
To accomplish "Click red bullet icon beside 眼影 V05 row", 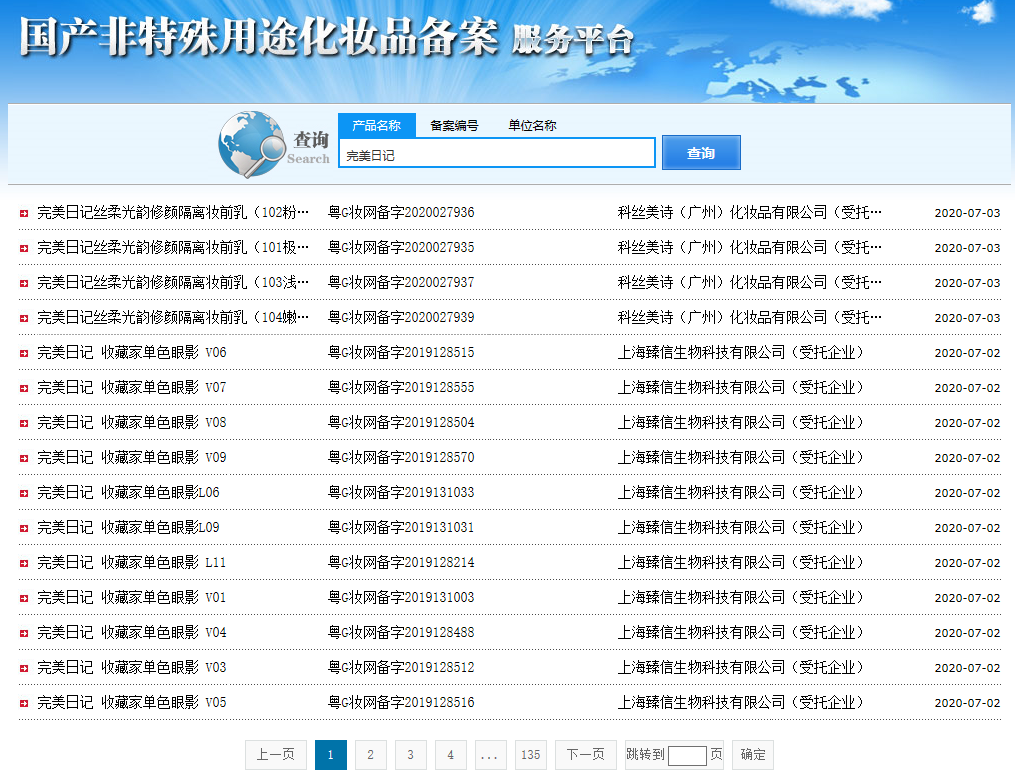I will [24, 703].
